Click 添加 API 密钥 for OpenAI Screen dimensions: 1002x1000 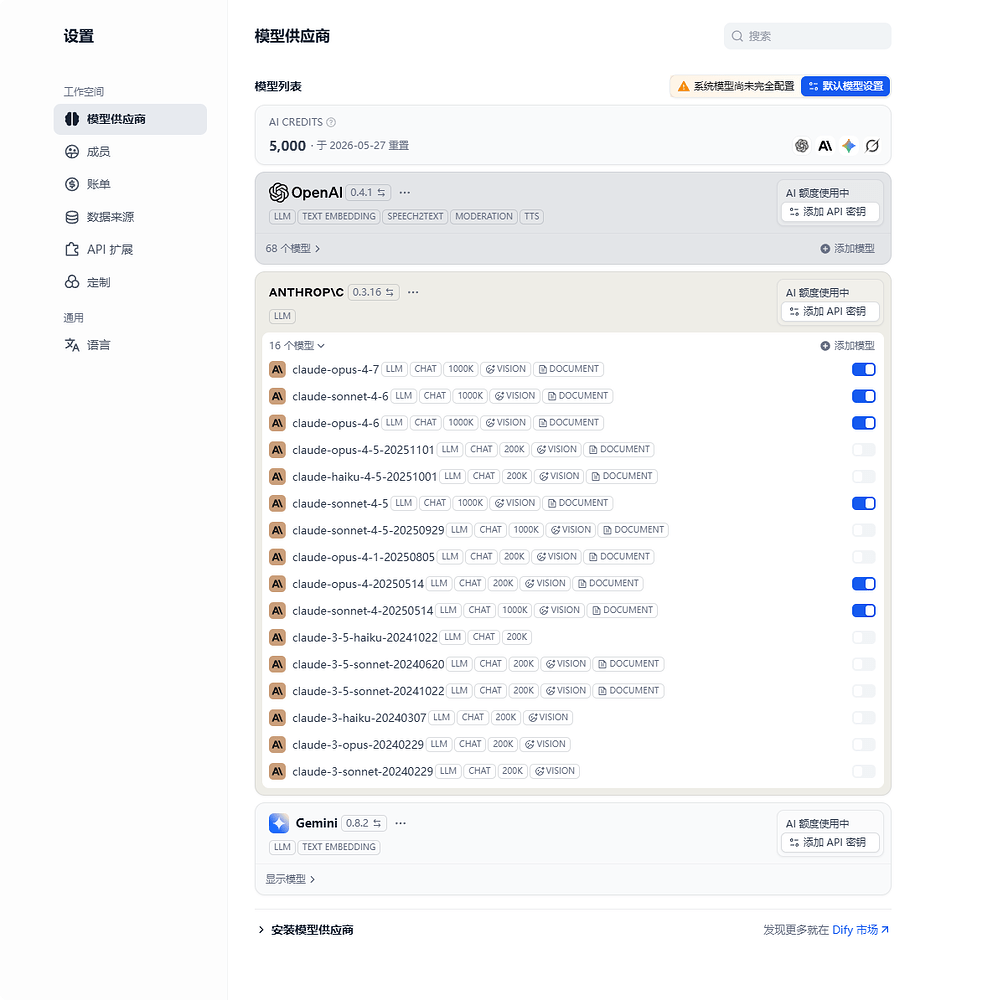click(x=829, y=212)
